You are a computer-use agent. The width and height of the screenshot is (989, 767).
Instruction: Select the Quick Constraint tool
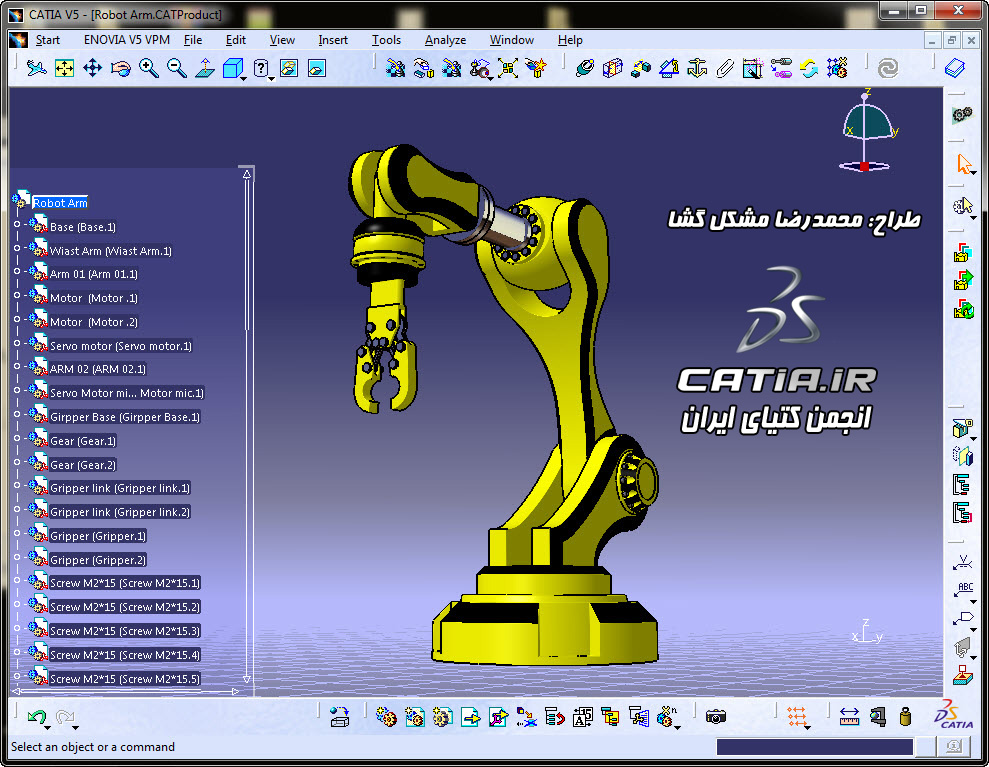point(752,67)
